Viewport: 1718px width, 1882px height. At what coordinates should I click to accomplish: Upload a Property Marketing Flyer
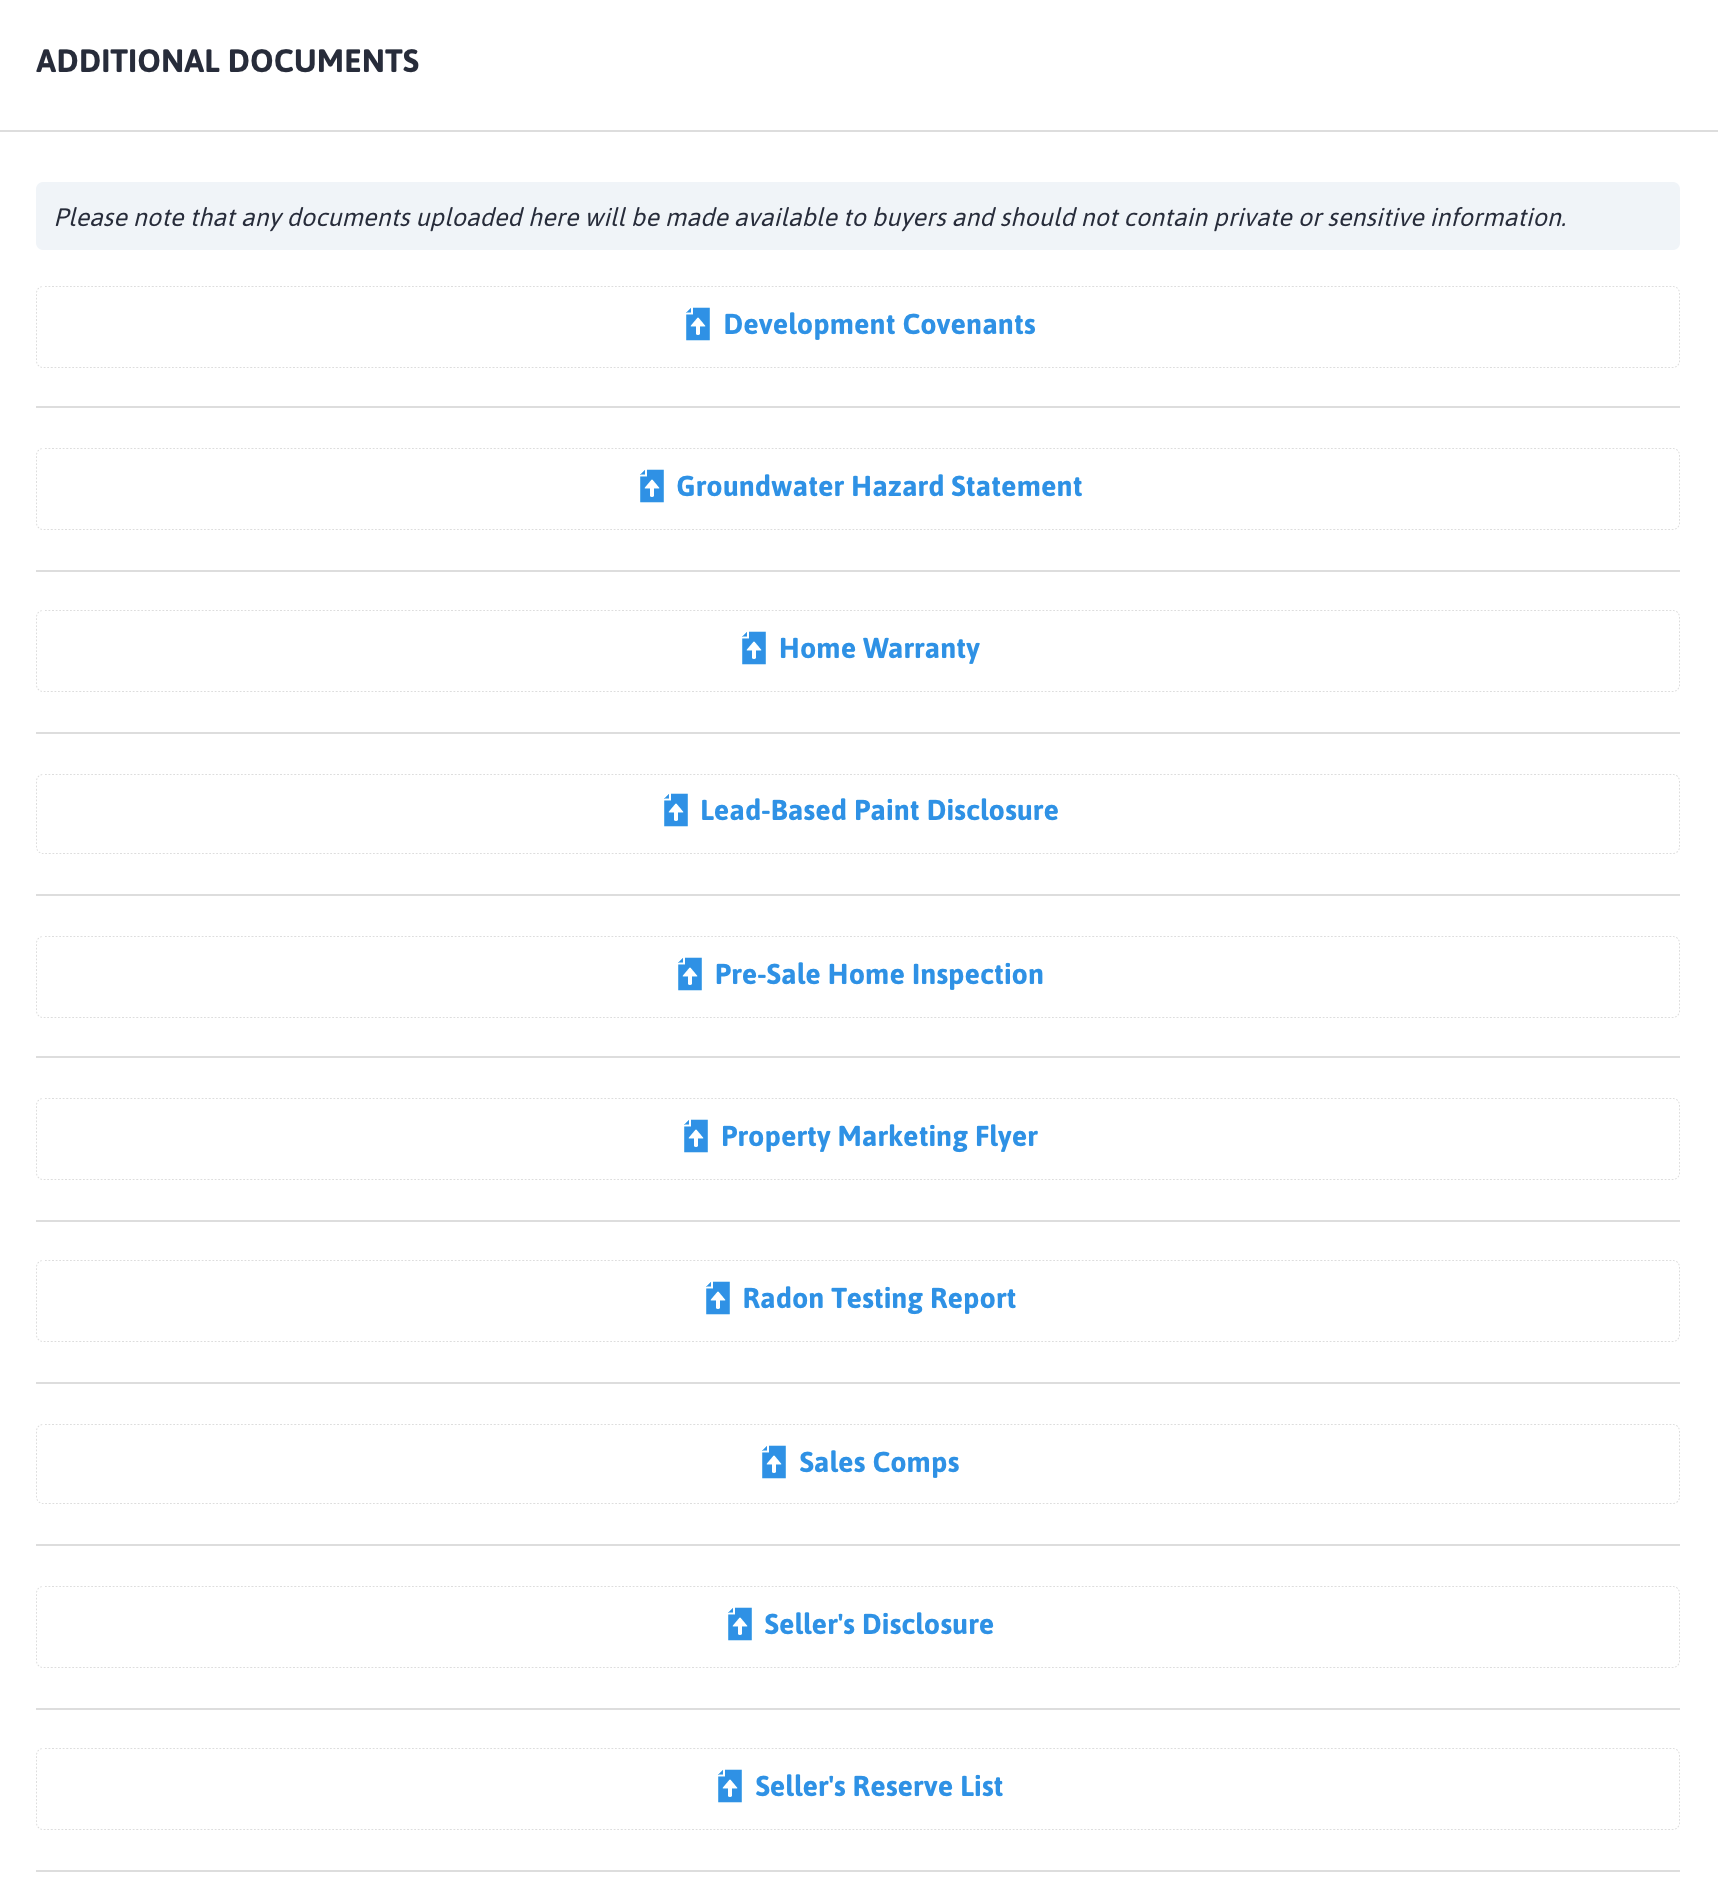(x=878, y=1137)
